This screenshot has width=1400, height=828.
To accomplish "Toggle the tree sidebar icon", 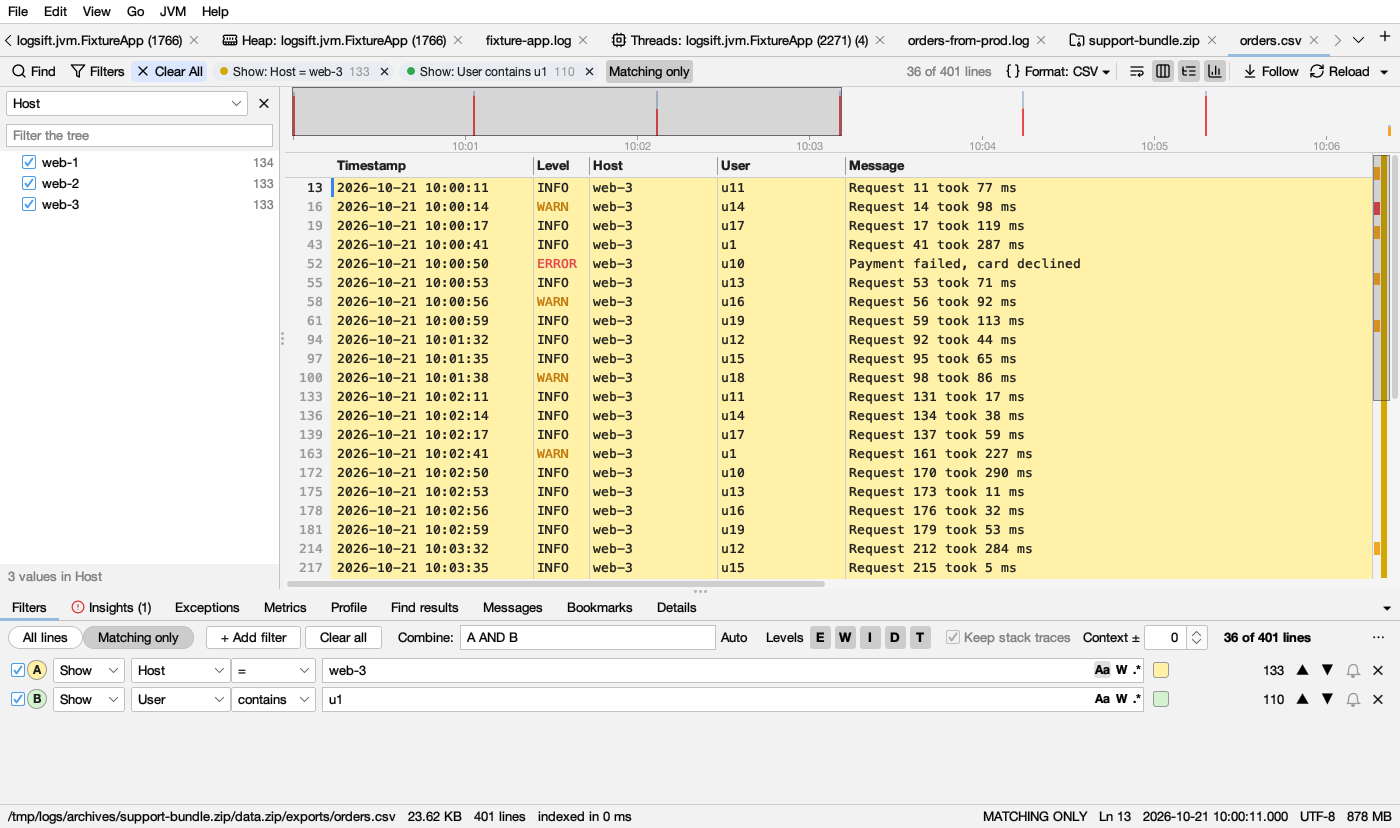I will [1189, 71].
